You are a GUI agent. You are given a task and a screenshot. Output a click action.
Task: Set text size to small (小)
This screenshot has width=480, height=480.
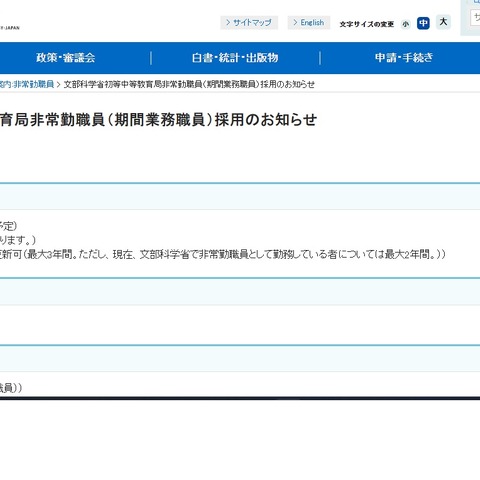(x=405, y=24)
